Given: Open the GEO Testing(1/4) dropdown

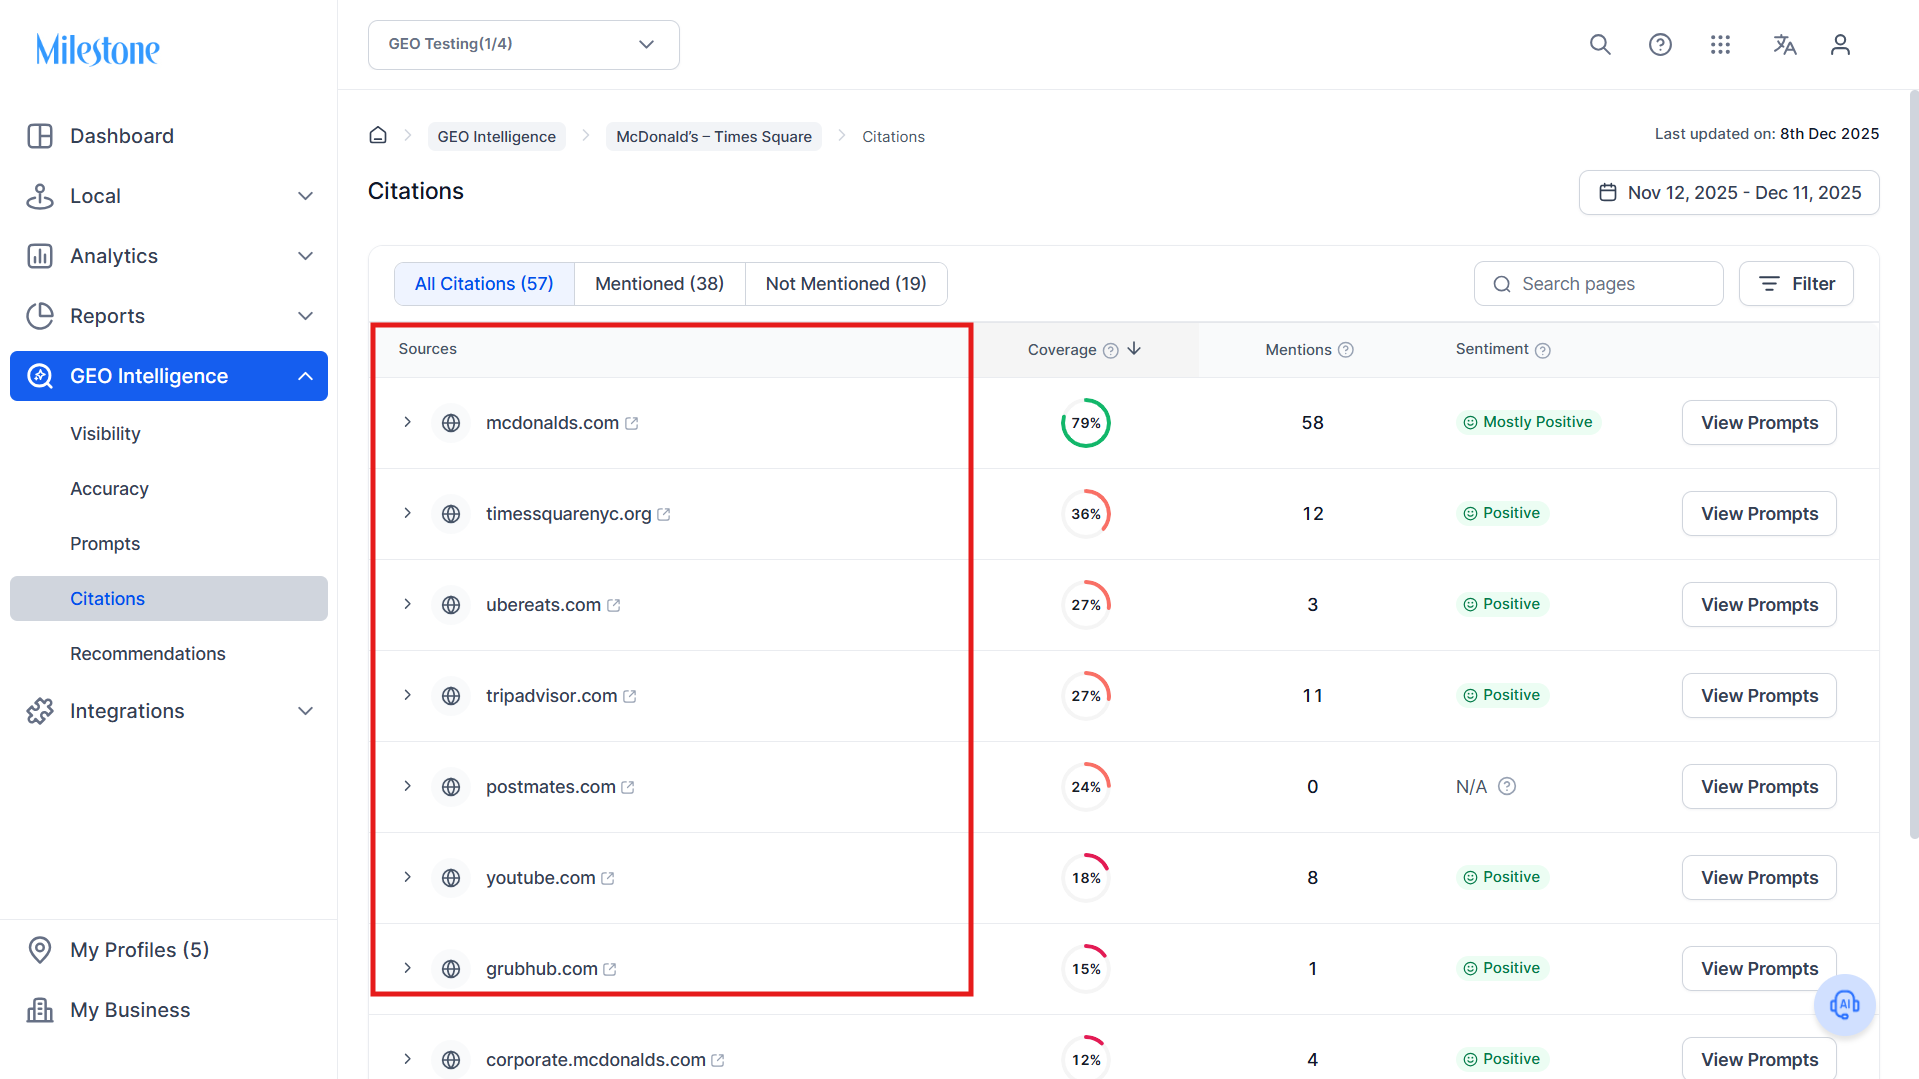Looking at the screenshot, I should click(524, 45).
